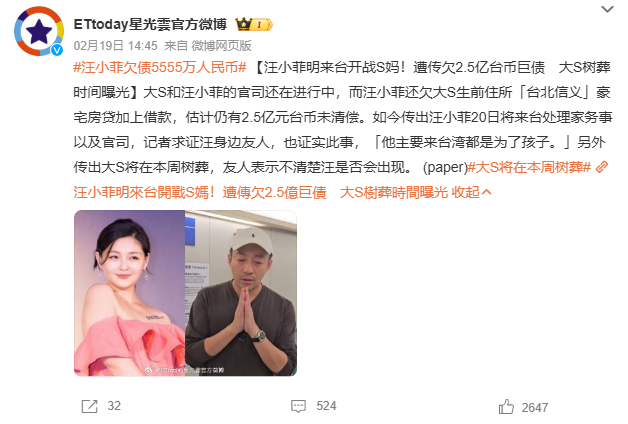Click the crown membership level badge
The image size is (628, 424).
[254, 25]
